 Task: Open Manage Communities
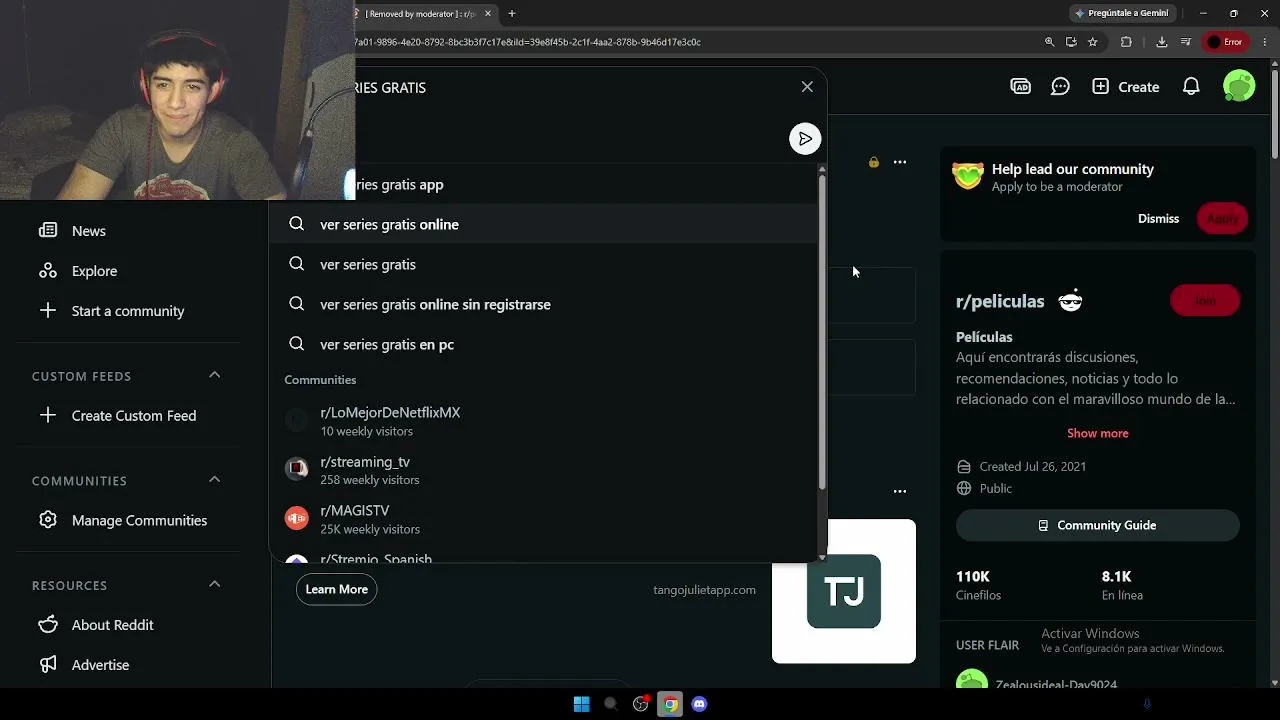coord(127,520)
